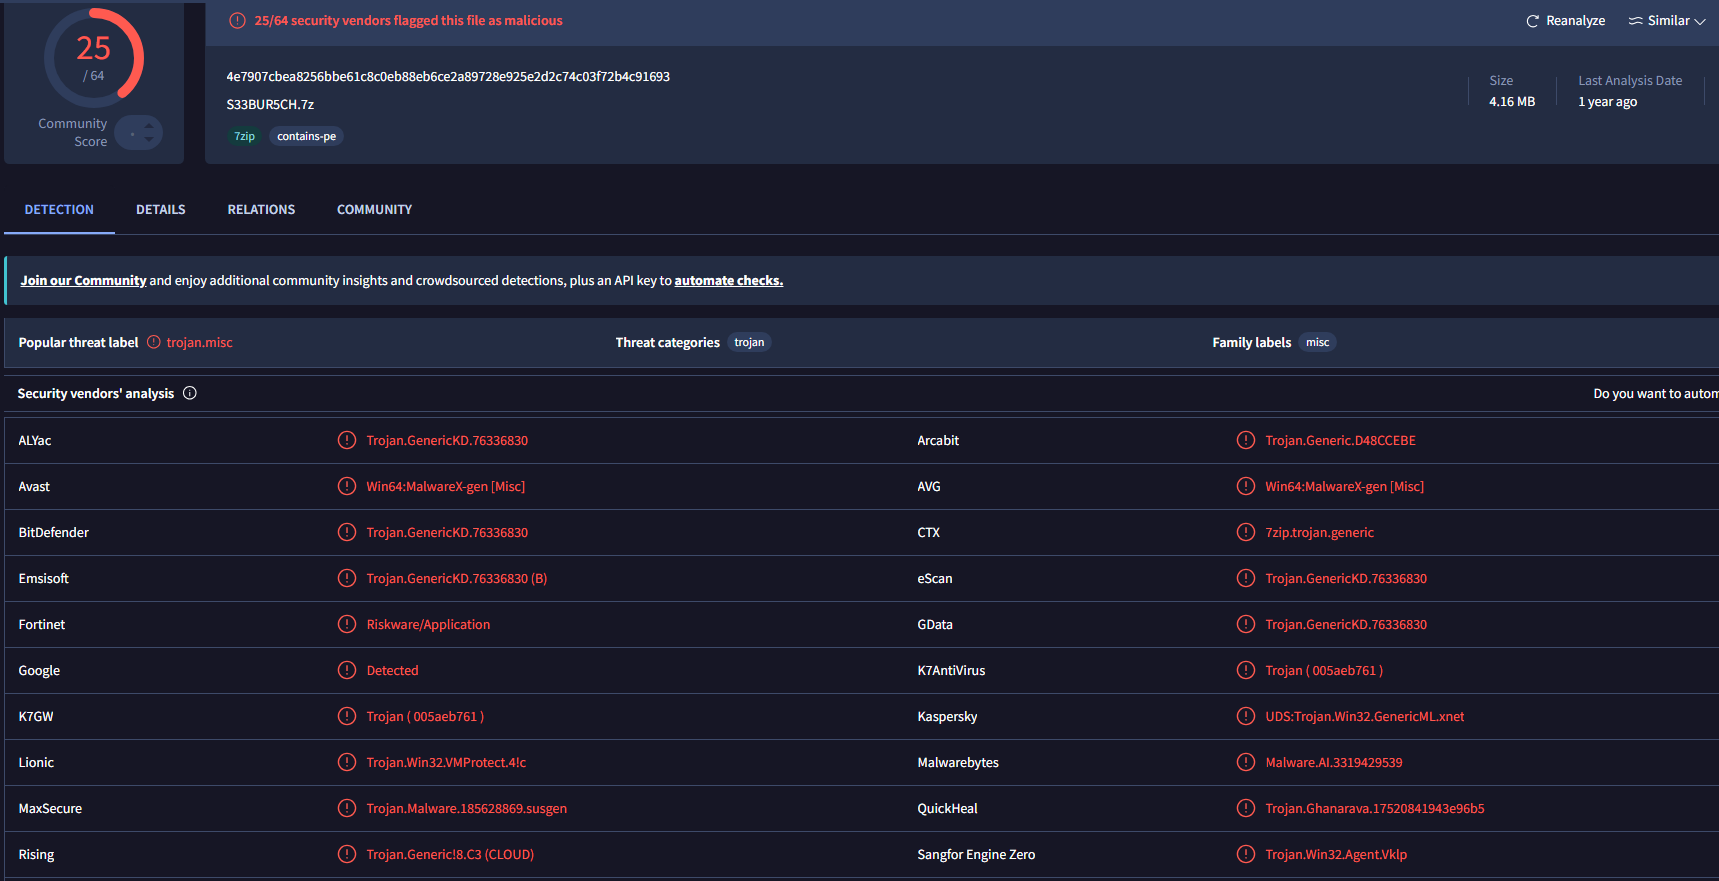
Task: Click Trojan.Generic!8.C3 (CLOUD) Rising detection
Action: coord(450,854)
